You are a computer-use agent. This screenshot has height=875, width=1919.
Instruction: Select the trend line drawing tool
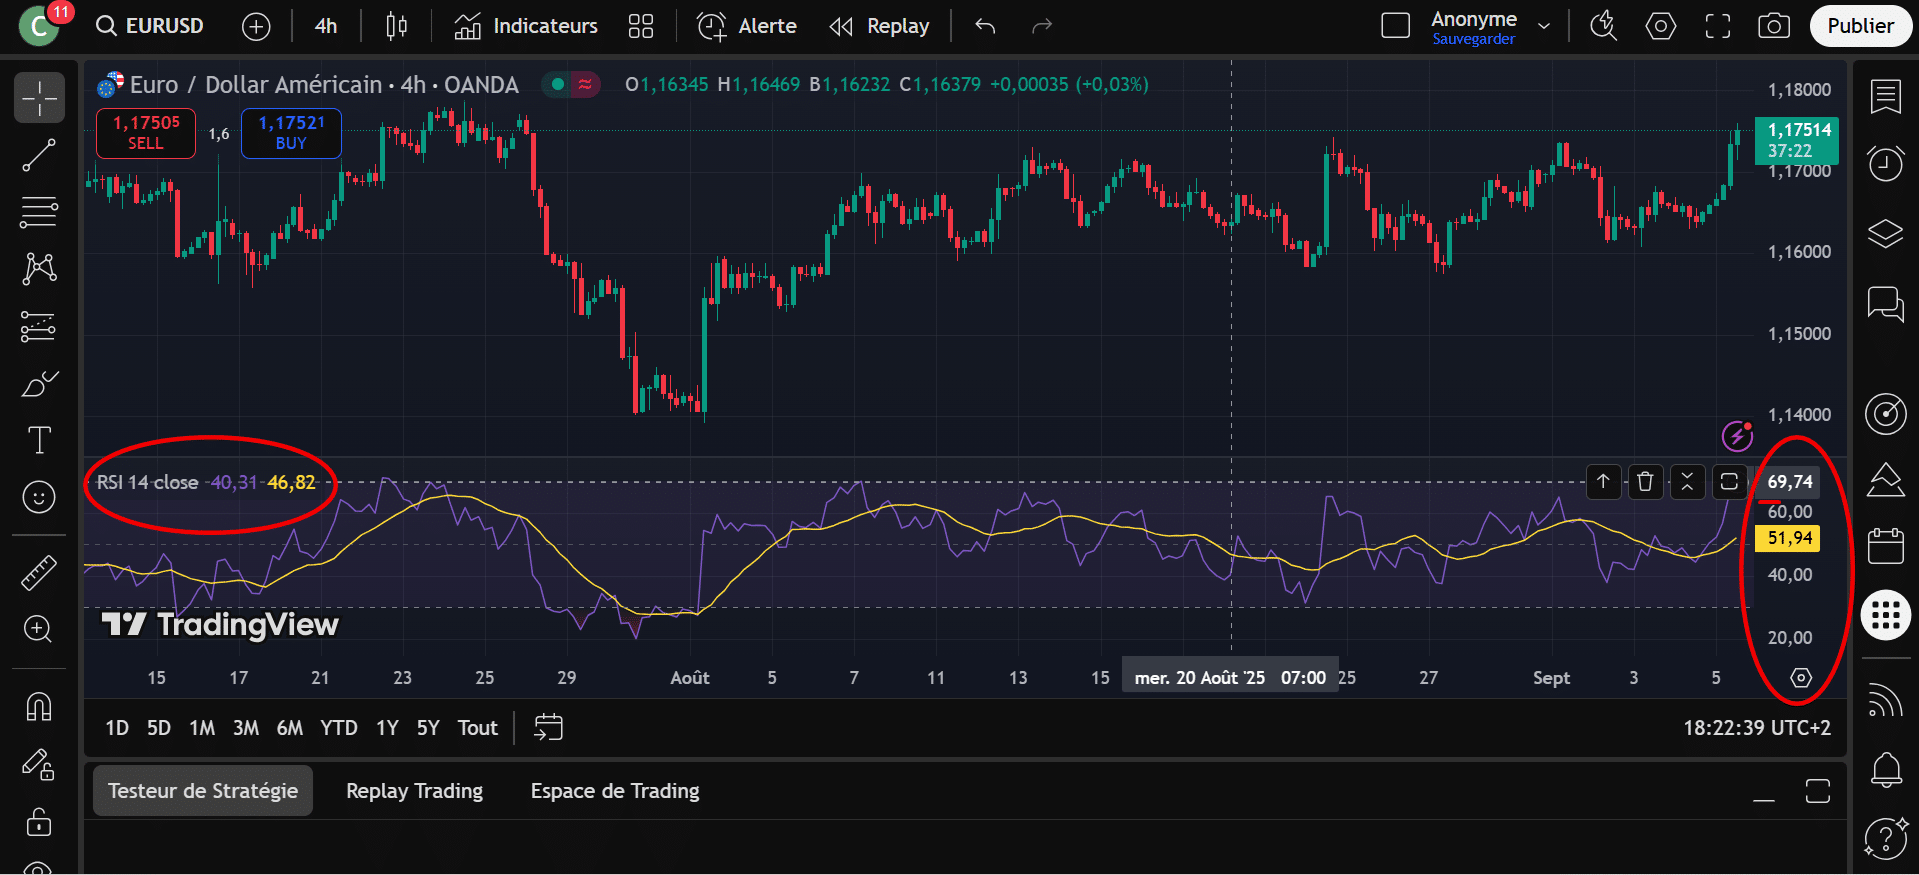(x=39, y=156)
